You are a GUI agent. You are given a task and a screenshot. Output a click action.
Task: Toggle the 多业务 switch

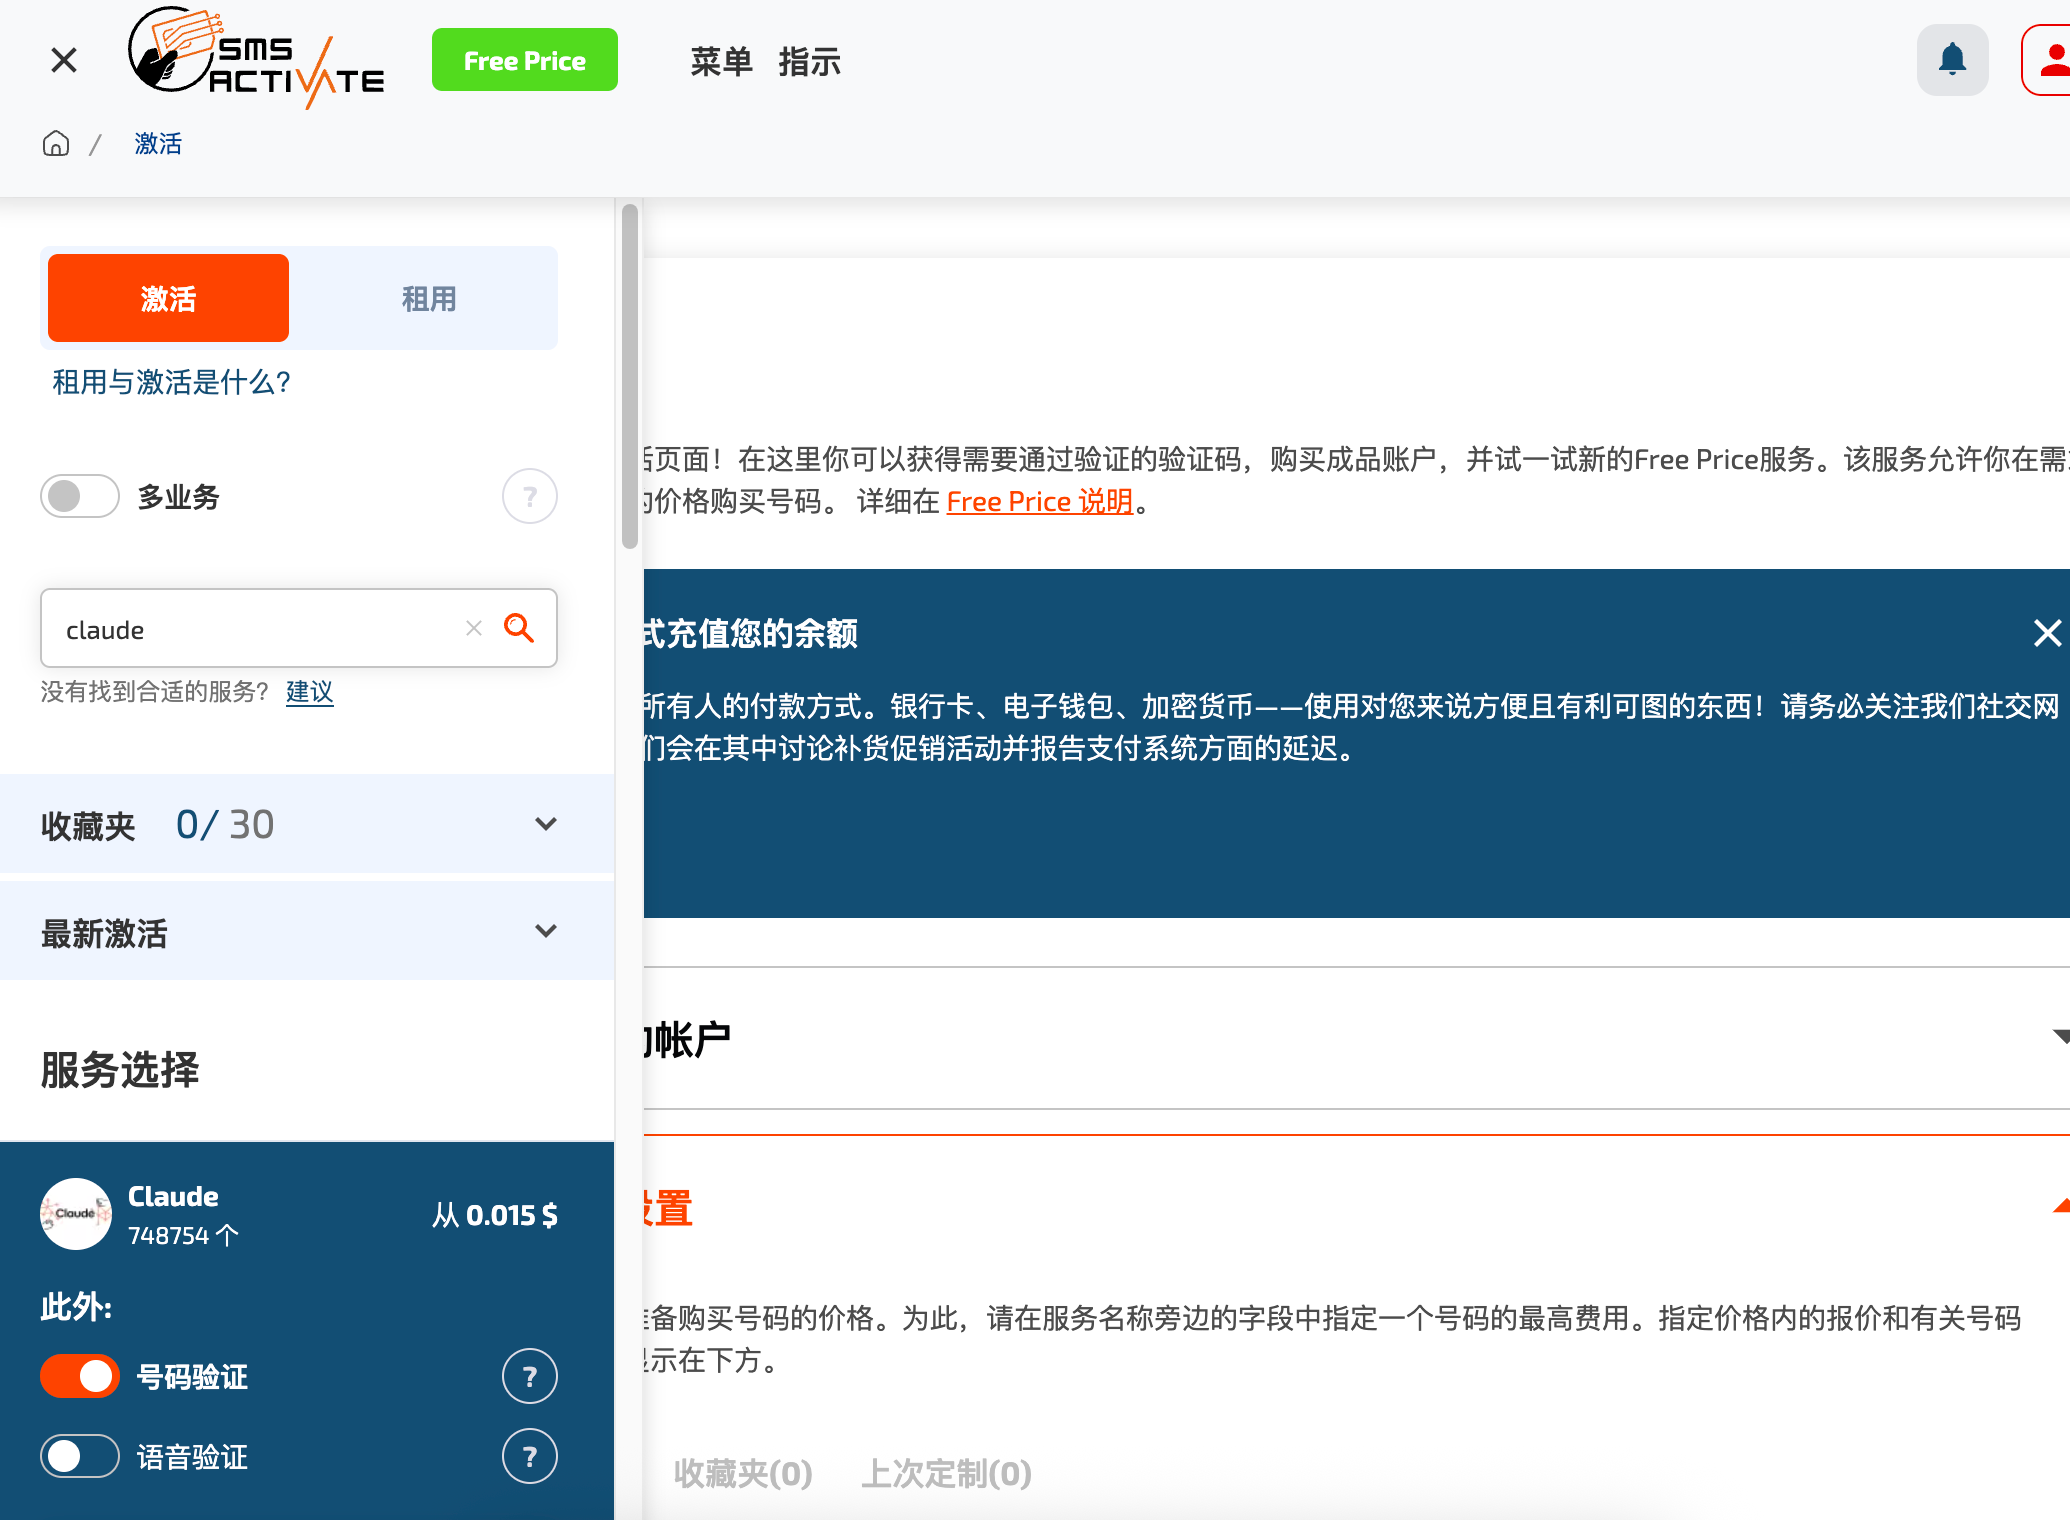pos(80,496)
